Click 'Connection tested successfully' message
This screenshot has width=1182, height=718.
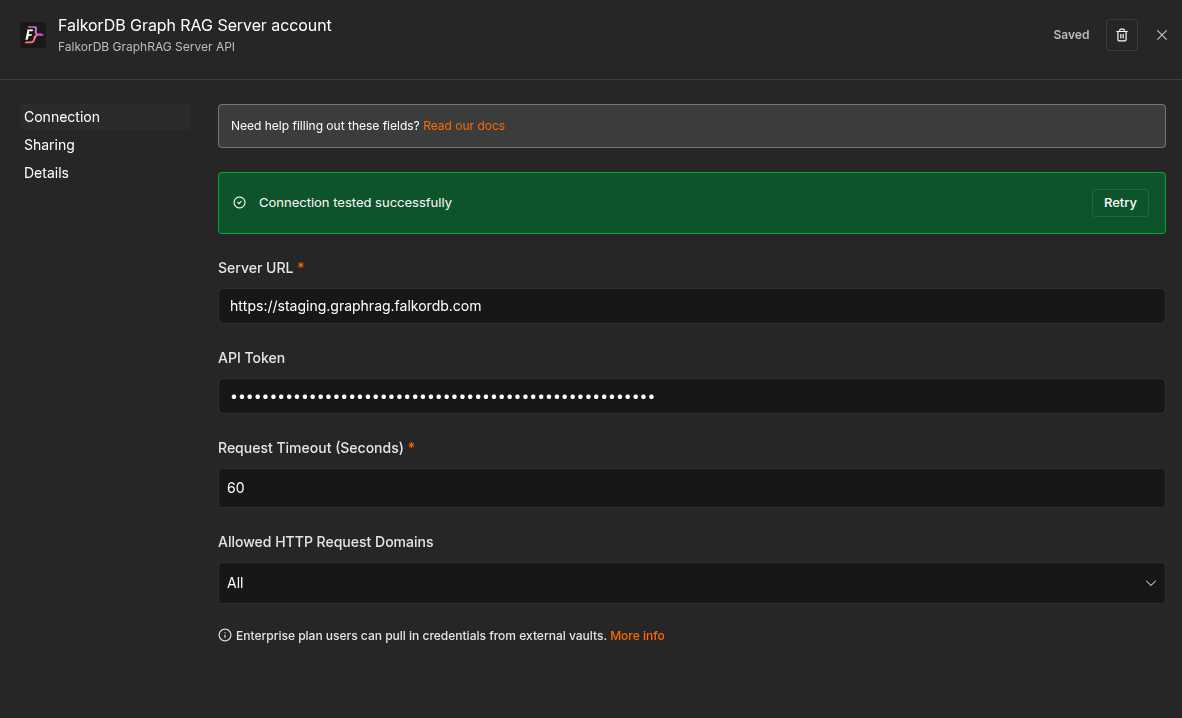pos(355,203)
